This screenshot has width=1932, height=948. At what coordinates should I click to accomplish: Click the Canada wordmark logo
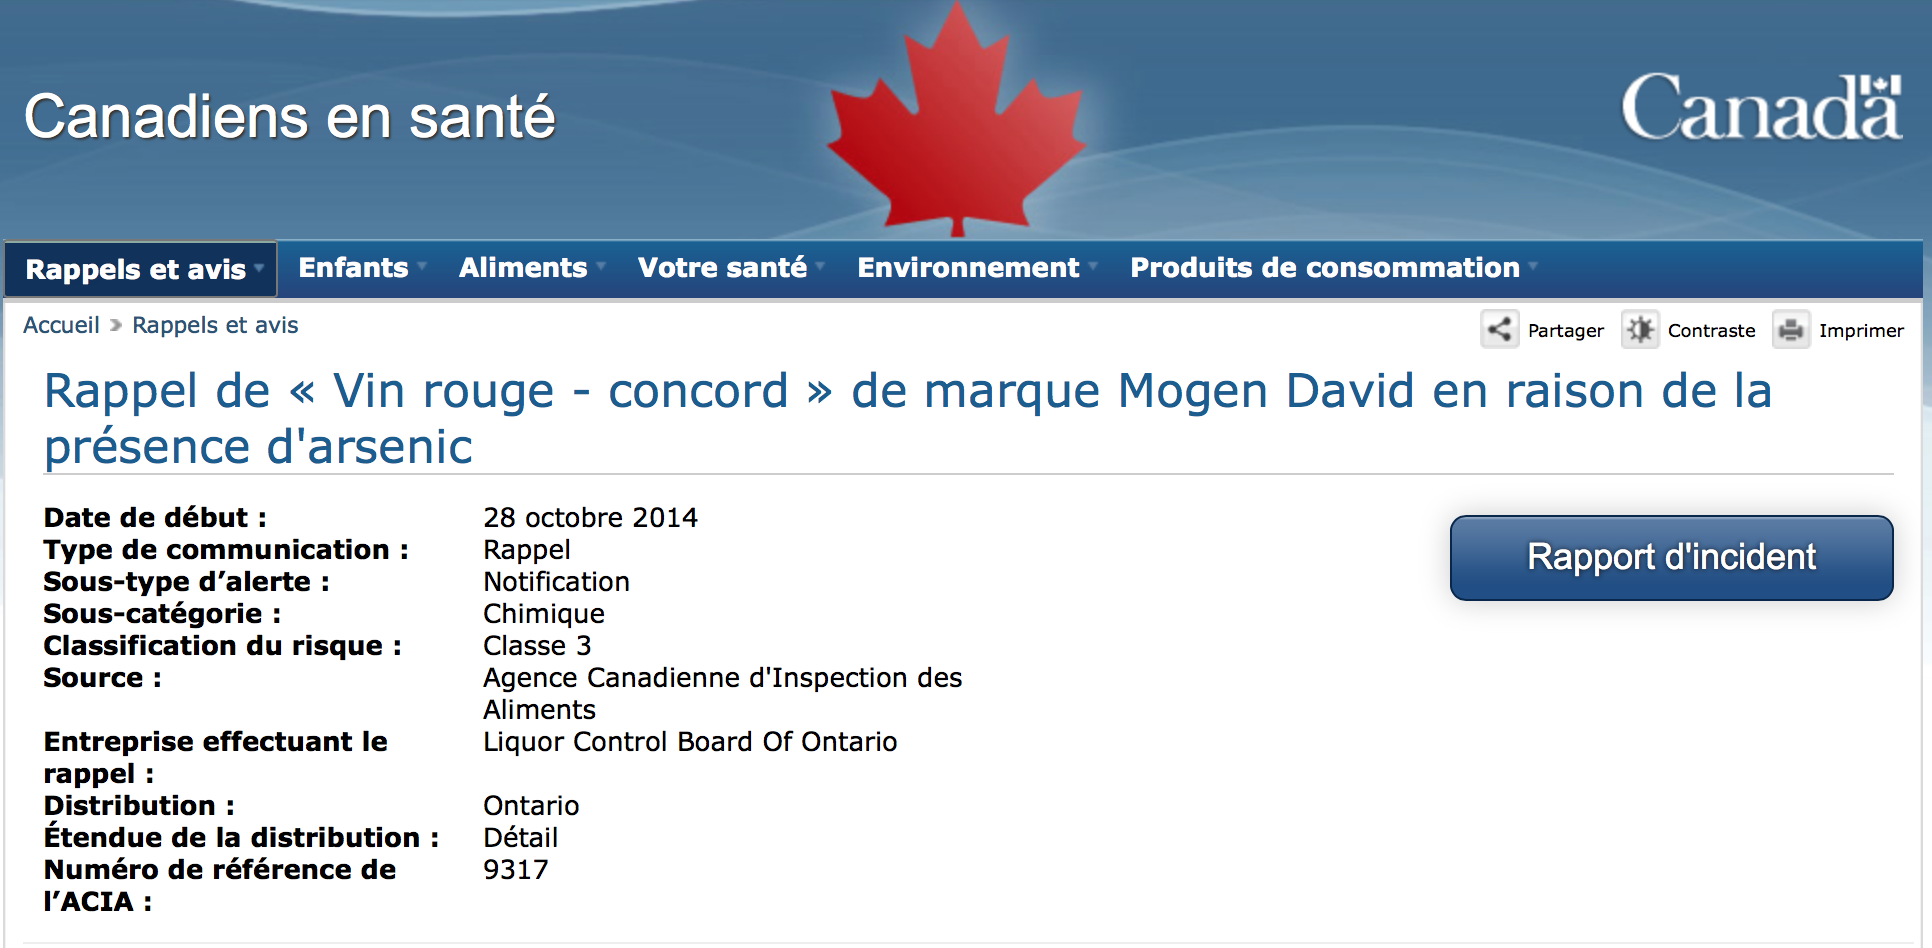[1761, 107]
